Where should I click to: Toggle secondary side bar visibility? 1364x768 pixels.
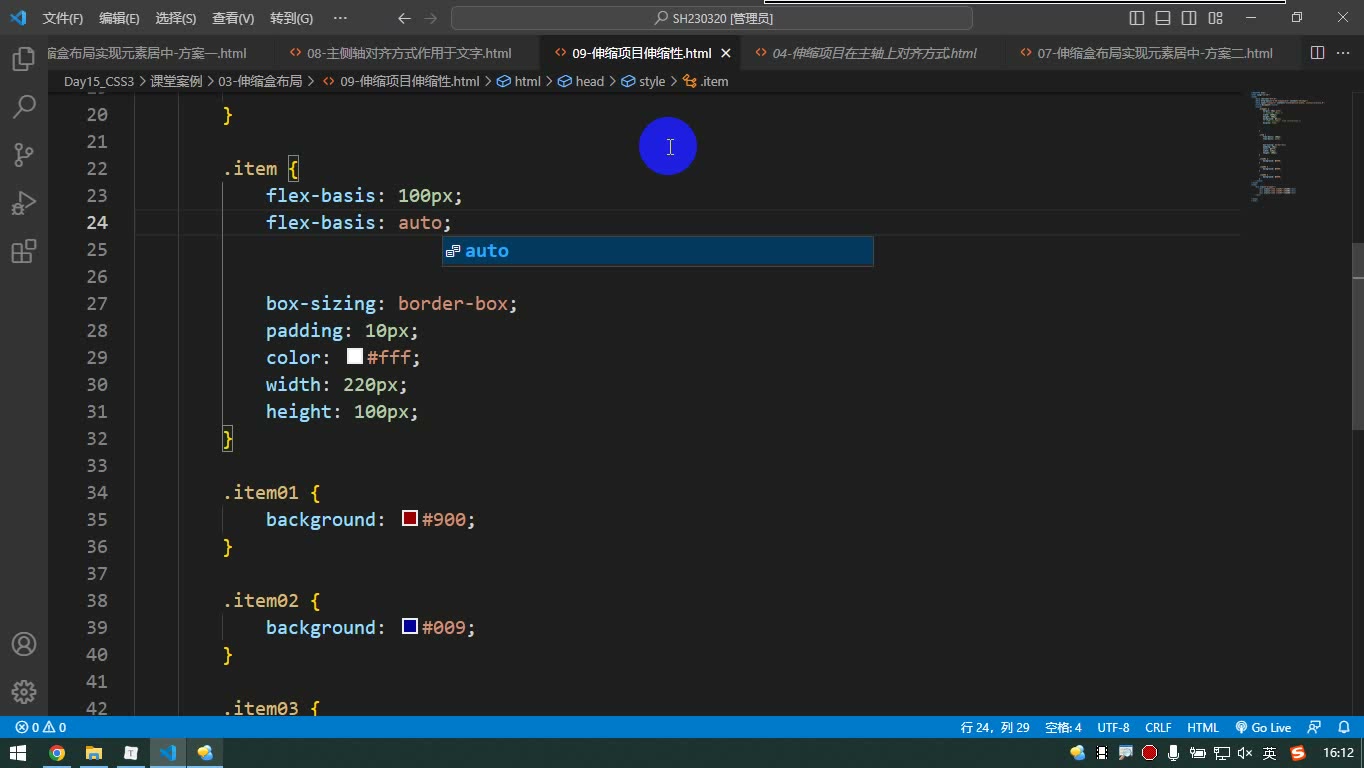pyautogui.click(x=1189, y=18)
